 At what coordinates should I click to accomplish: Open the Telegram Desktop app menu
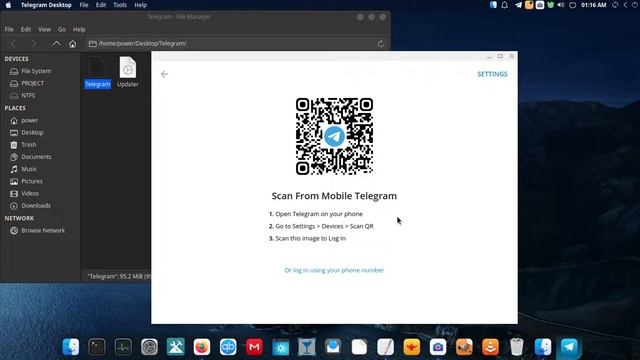[46, 5]
